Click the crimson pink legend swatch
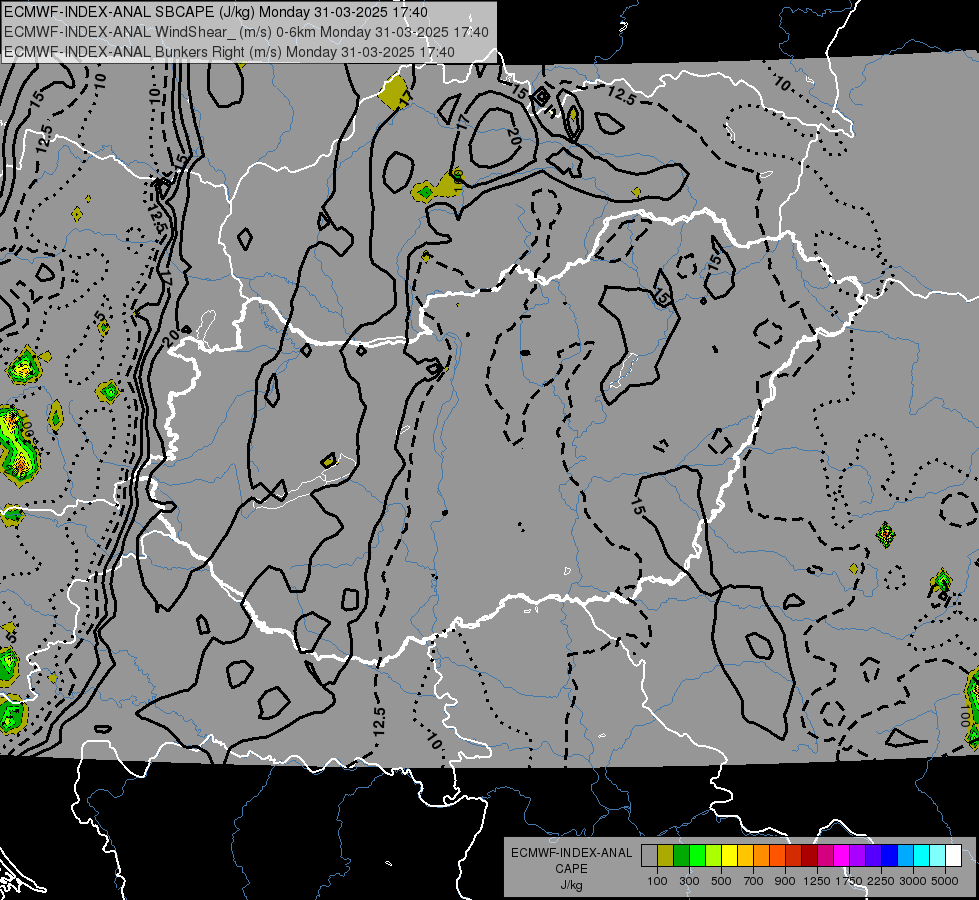 pyautogui.click(x=825, y=856)
